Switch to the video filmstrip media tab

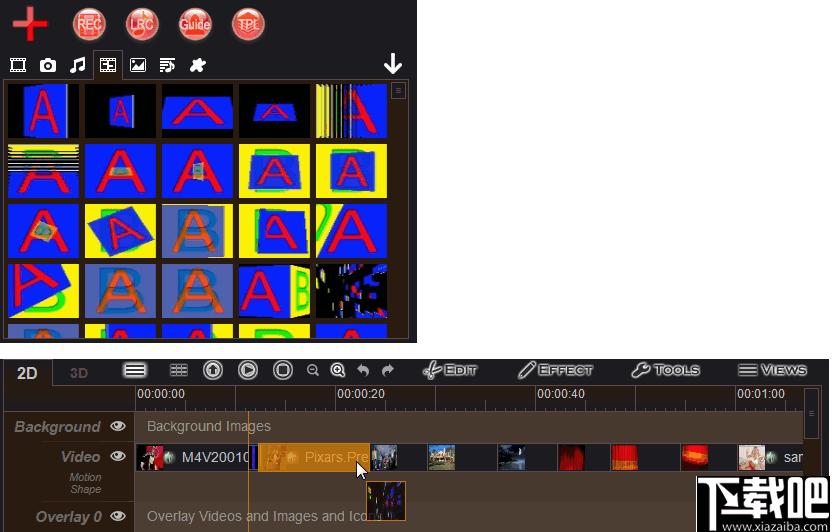coord(18,65)
